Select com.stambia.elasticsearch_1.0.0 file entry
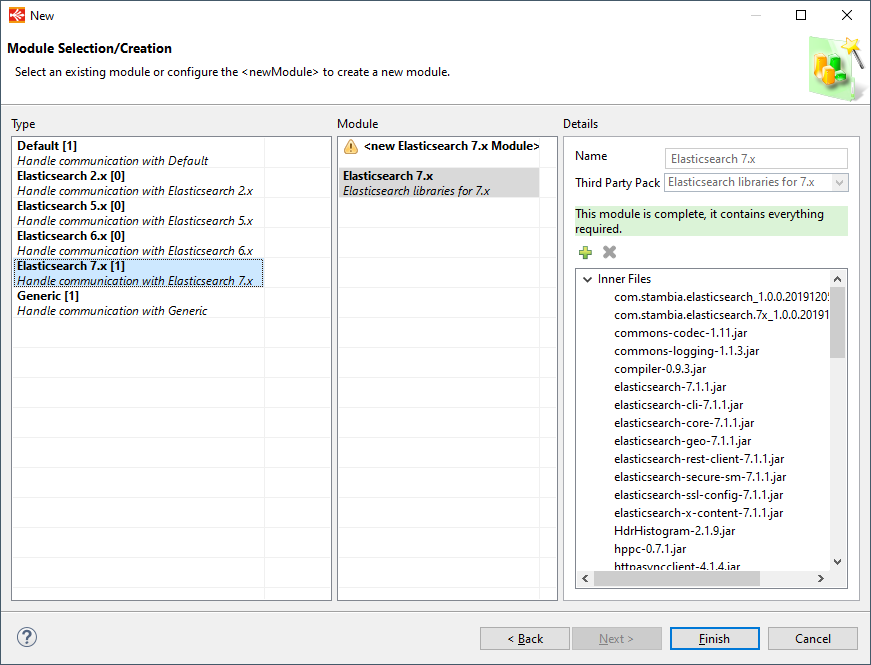Viewport: 871px width, 665px height. tap(722, 297)
